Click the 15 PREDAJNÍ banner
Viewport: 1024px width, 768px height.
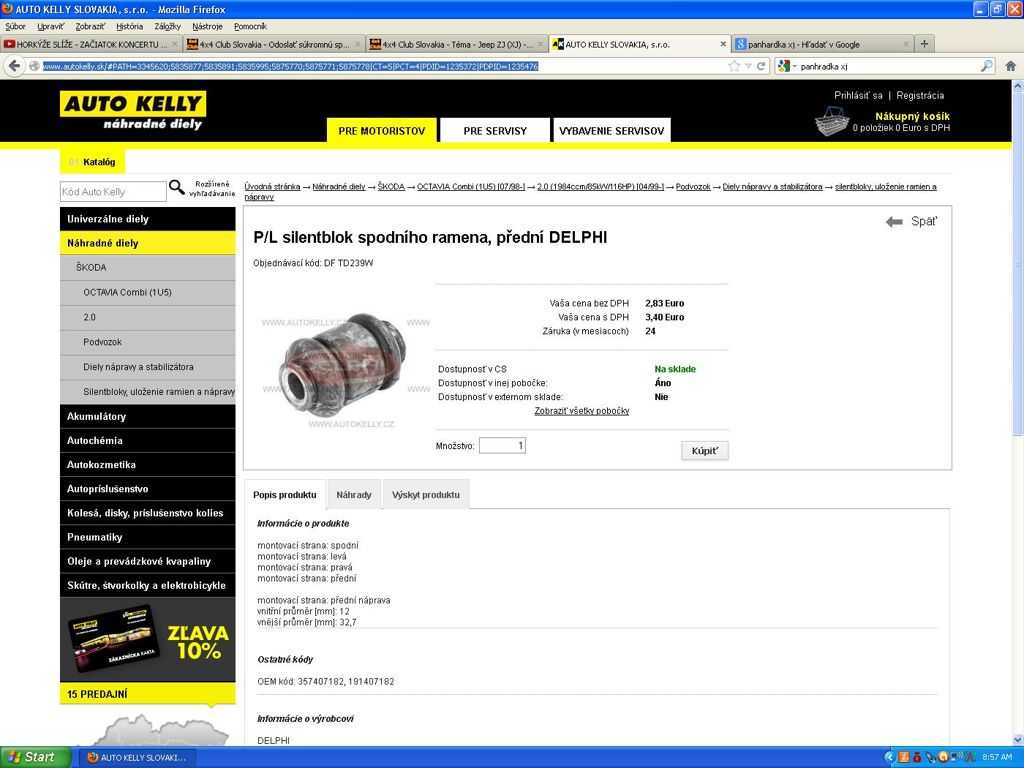pos(148,694)
